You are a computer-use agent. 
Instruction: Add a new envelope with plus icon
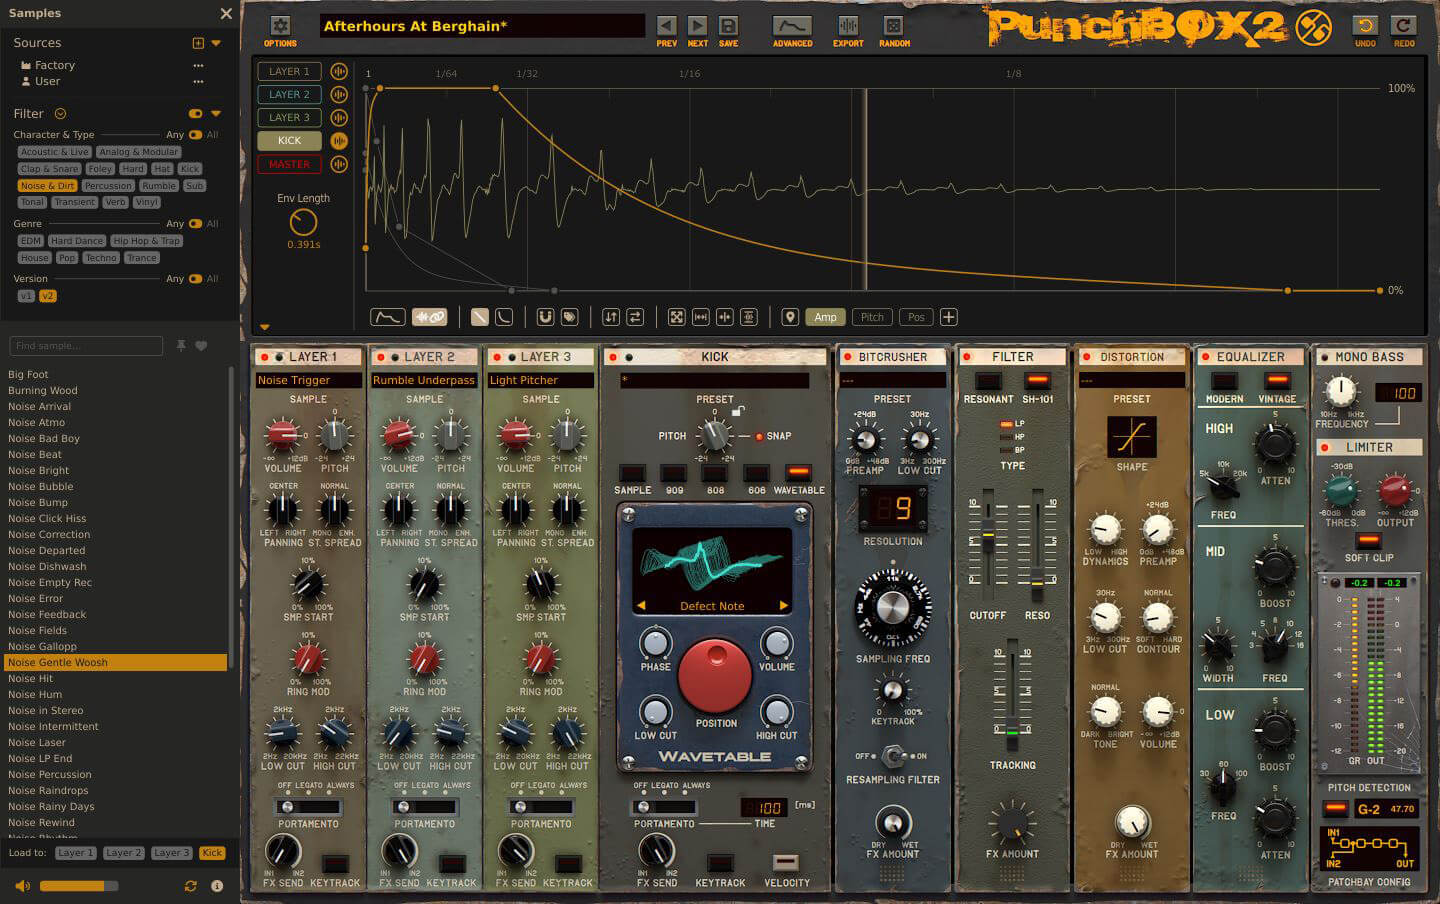949,317
